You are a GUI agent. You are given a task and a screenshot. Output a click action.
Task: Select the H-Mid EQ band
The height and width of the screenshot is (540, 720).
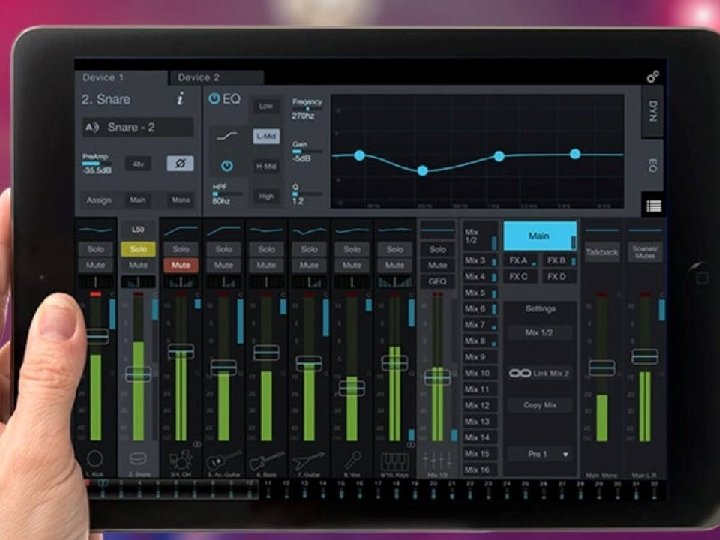266,166
